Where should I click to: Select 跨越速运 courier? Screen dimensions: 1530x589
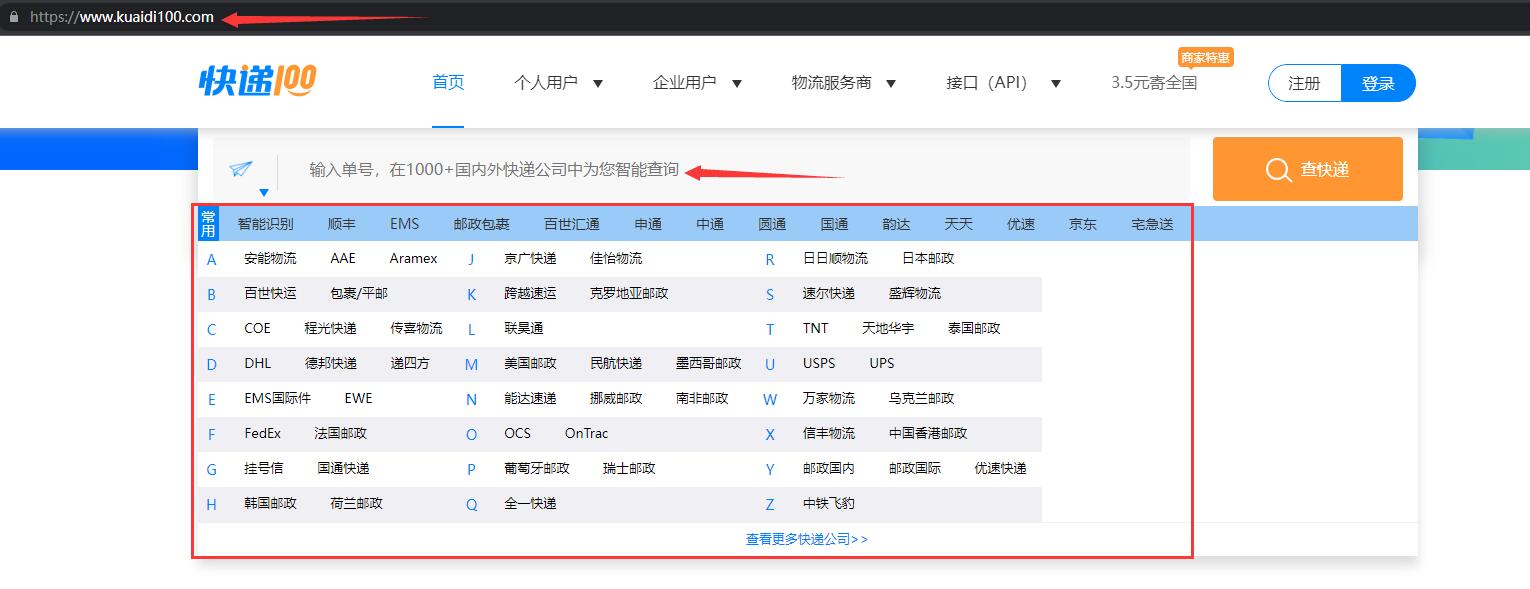pos(530,293)
